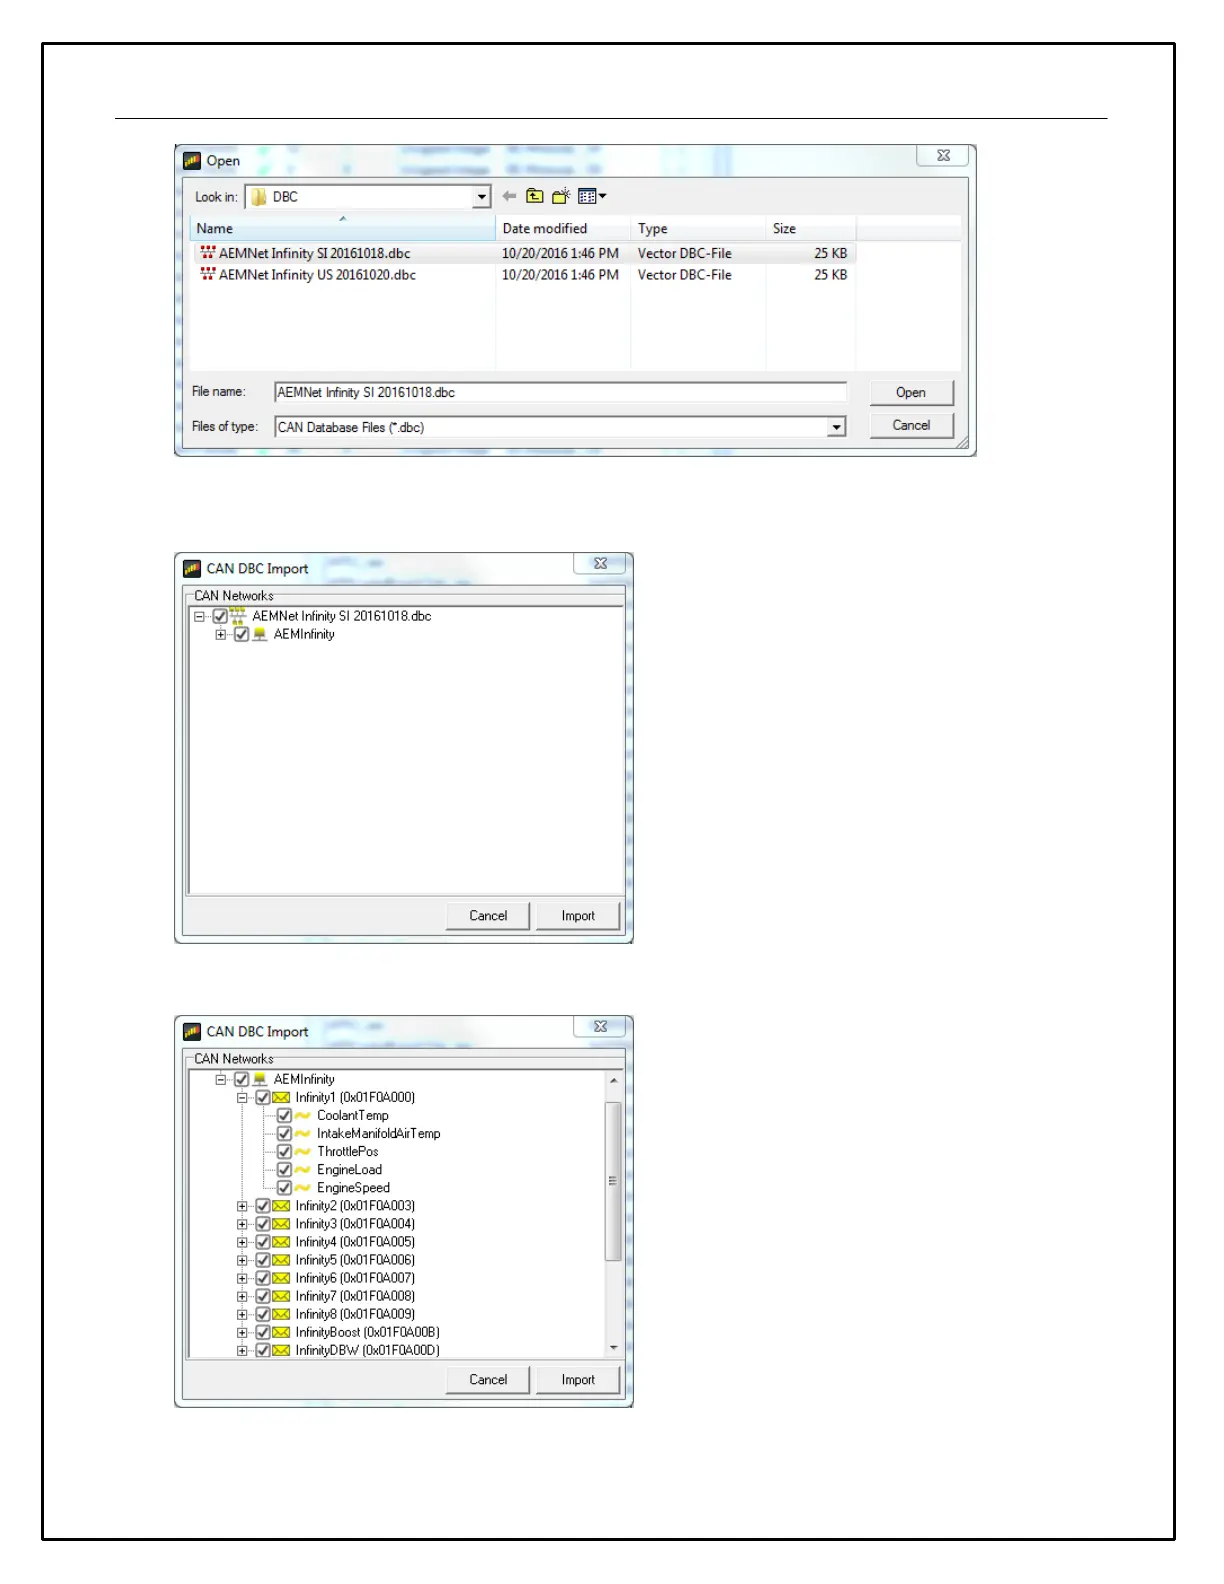Click the DBC file icon beside AEMNet Infinity SI 20161018.dbc in the file list

click(x=208, y=253)
